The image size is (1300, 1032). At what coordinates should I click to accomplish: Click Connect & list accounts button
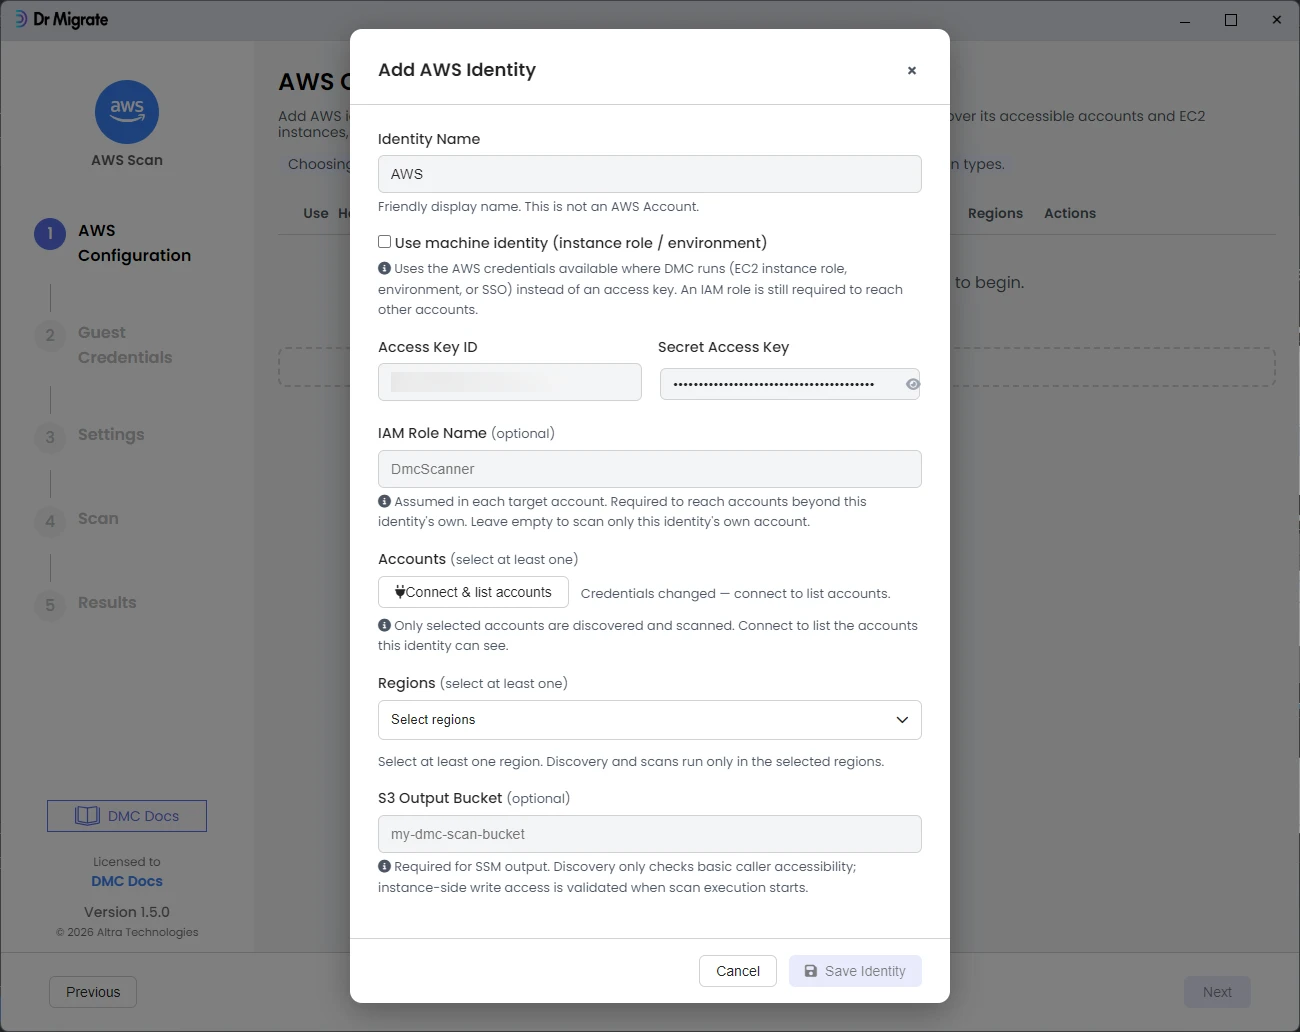(473, 592)
